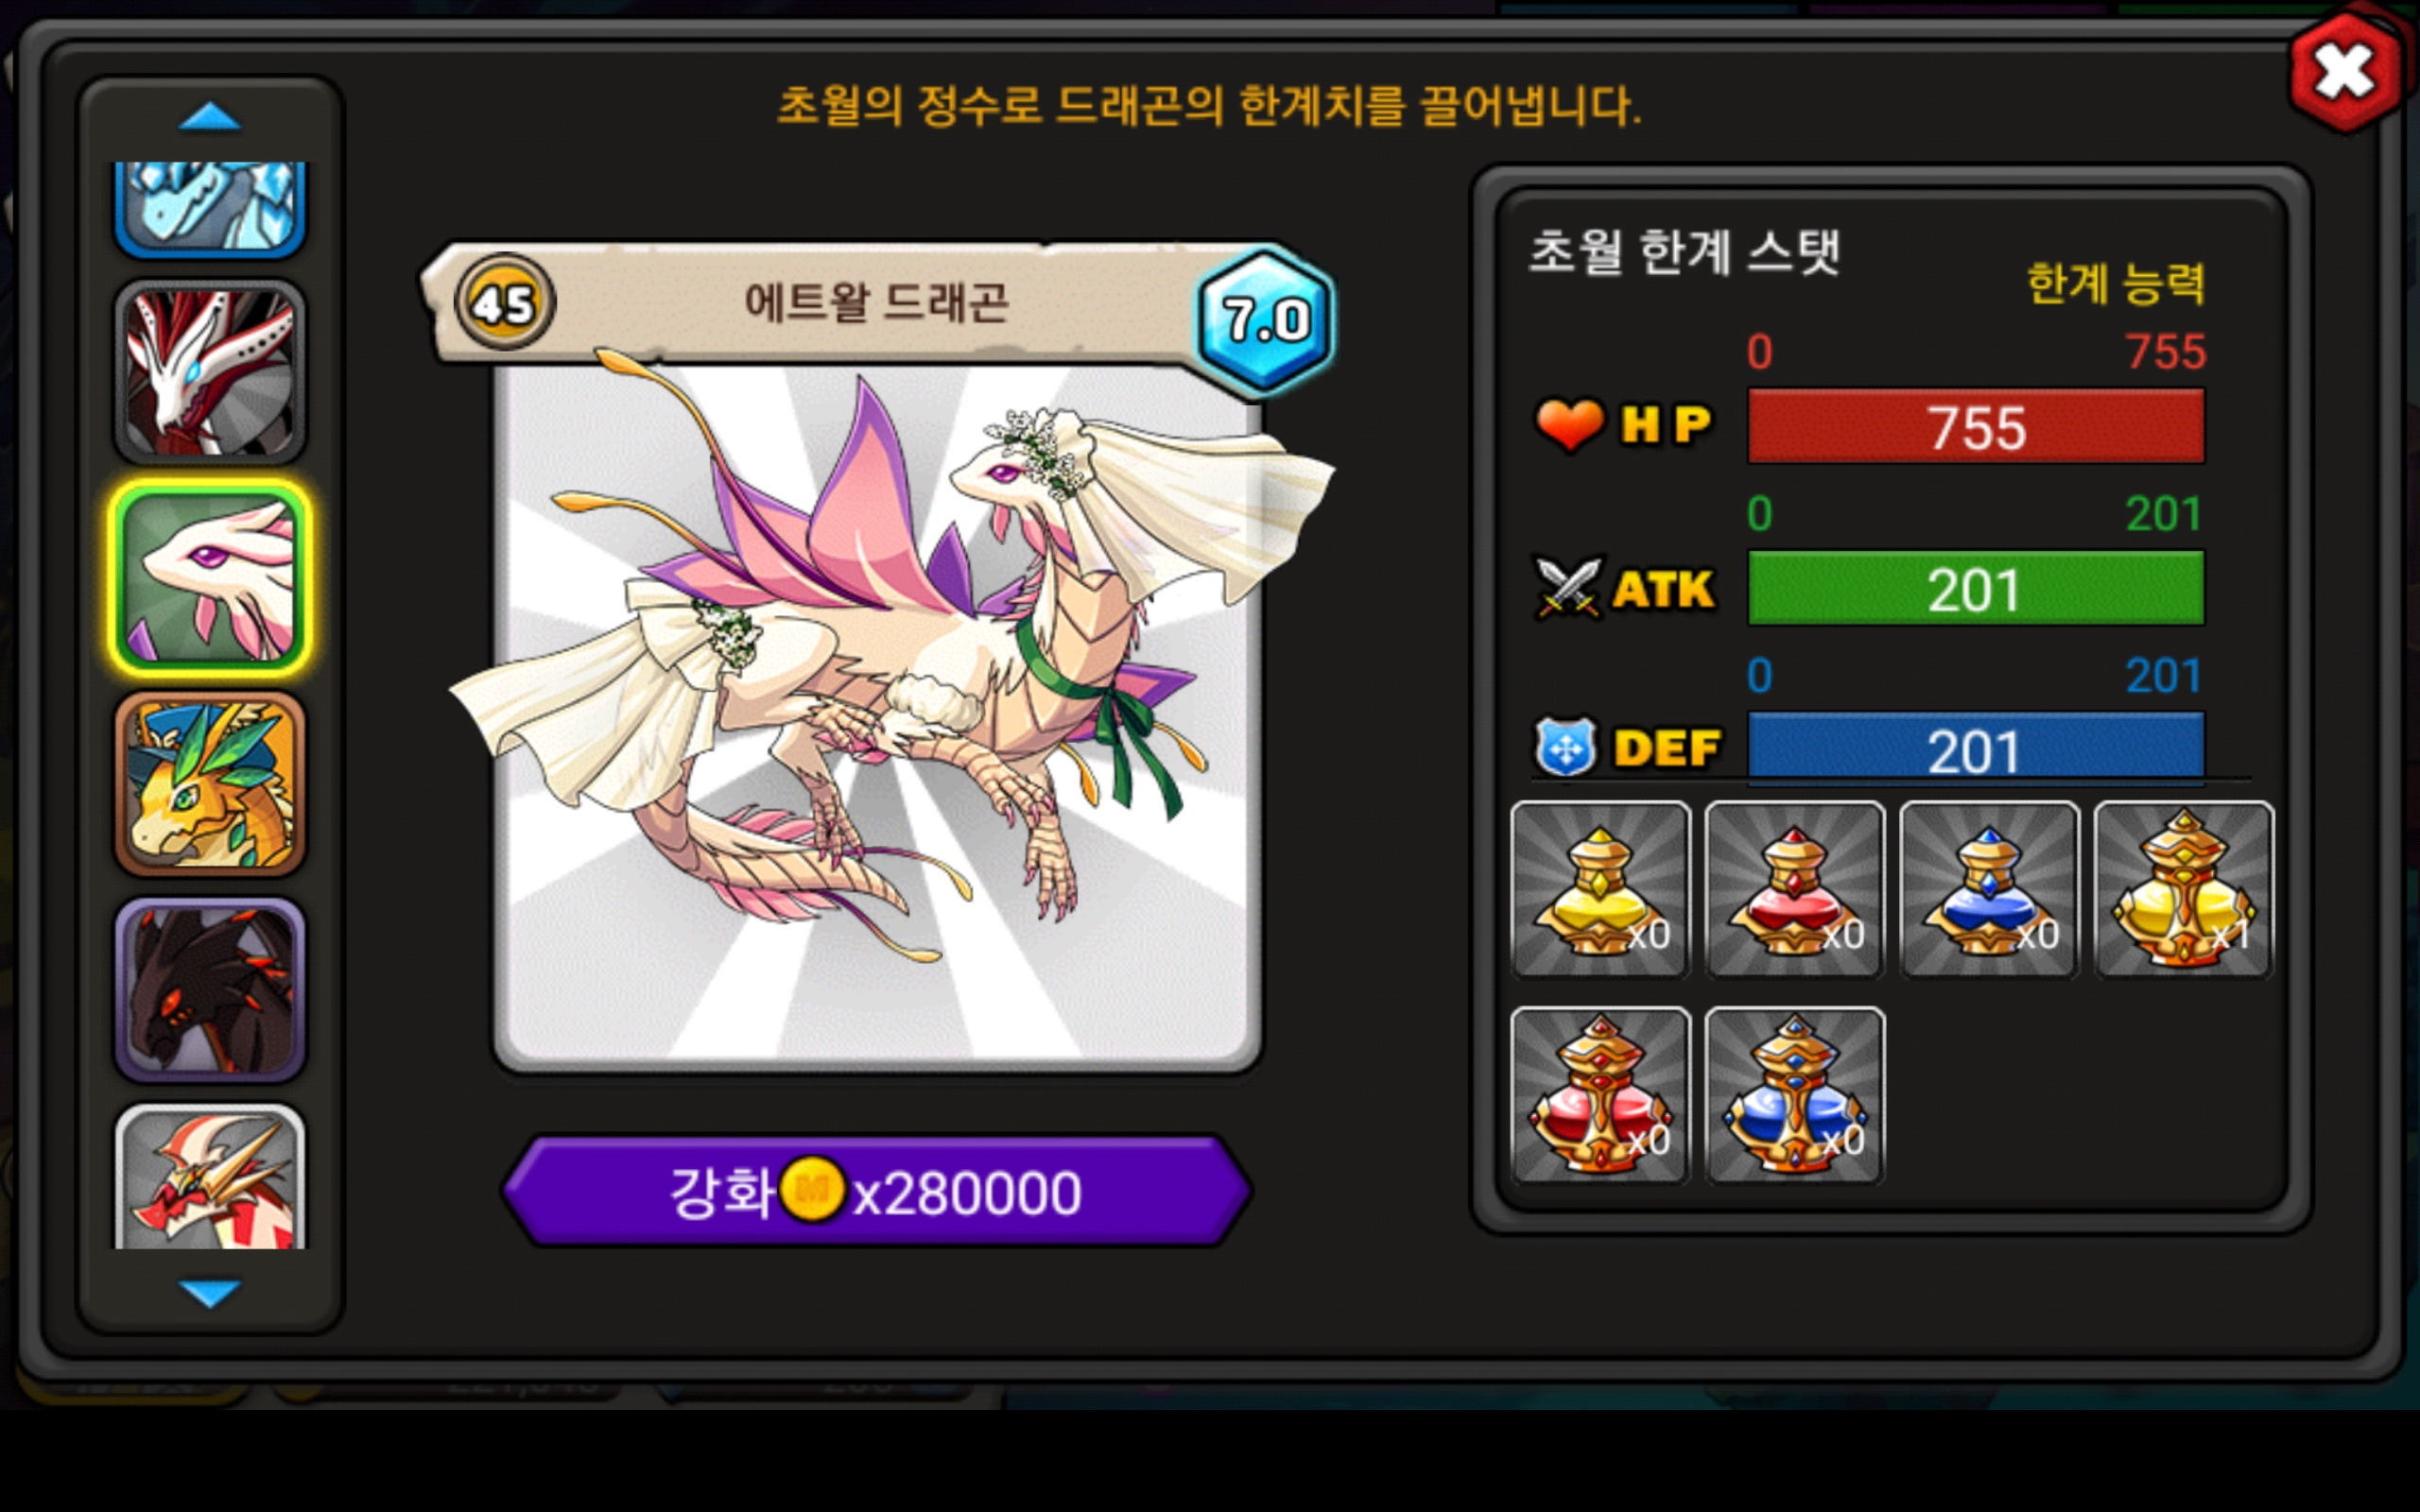Viewport: 2420px width, 1512px height.
Task: Close the transcendence panel with red X
Action: [x=2345, y=72]
